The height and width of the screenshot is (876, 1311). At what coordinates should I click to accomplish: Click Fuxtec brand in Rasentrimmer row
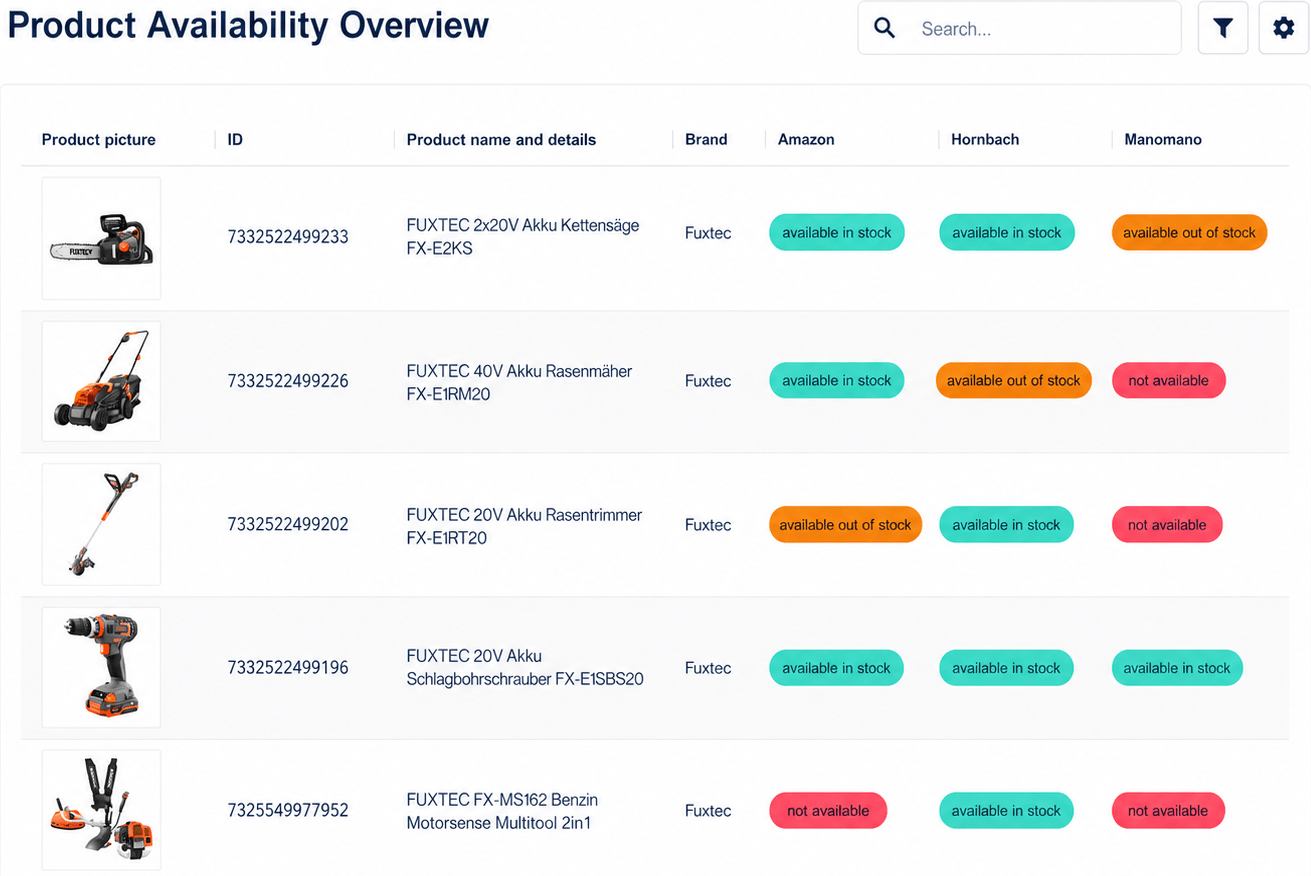pos(708,525)
